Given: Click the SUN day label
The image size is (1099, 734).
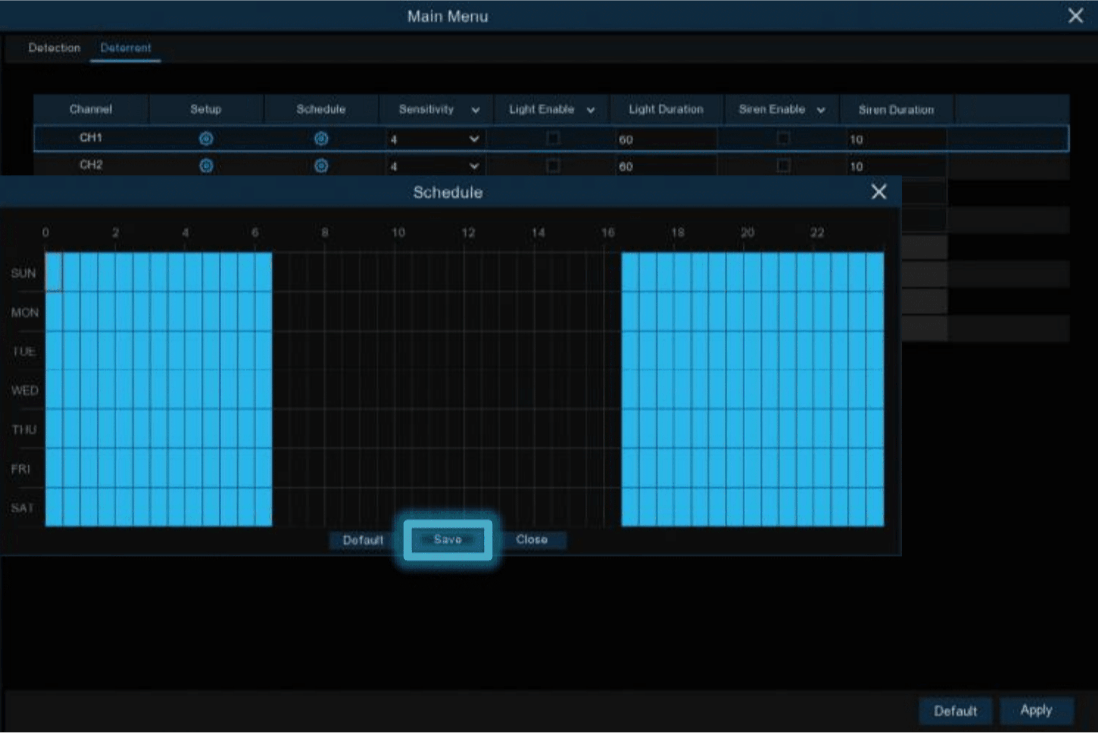Looking at the screenshot, I should click(x=23, y=273).
